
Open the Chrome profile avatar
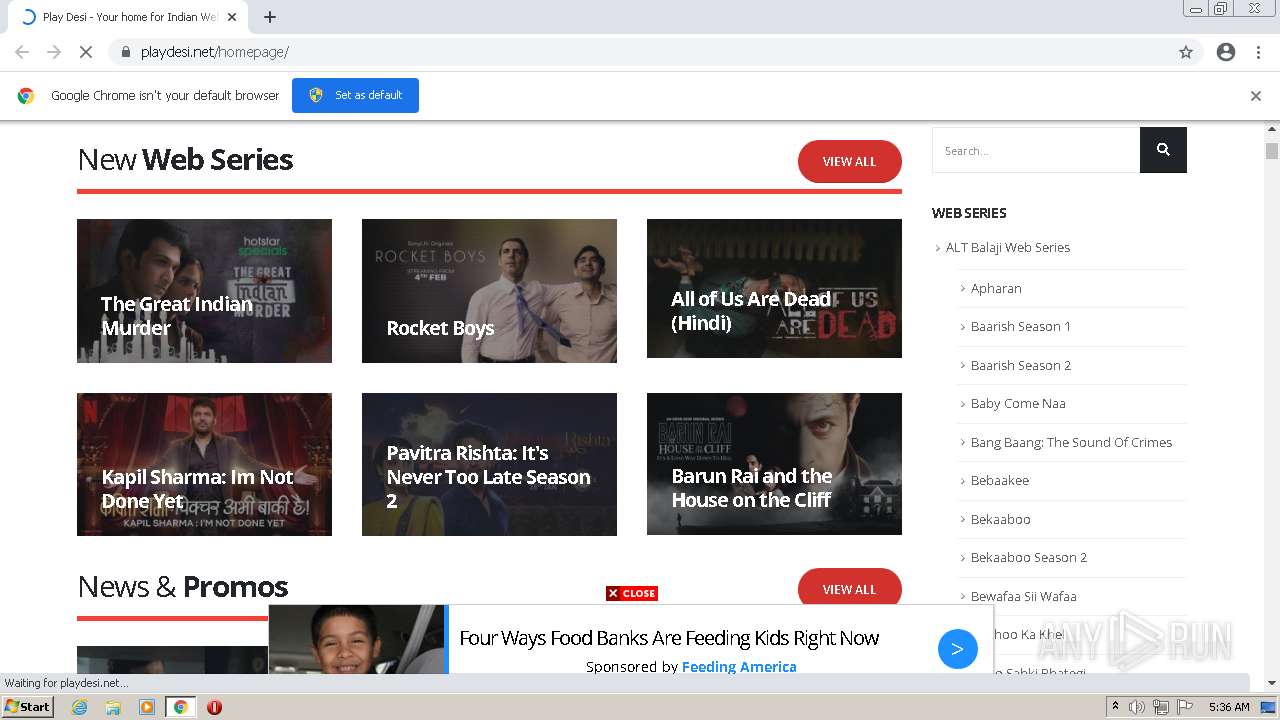(1226, 52)
